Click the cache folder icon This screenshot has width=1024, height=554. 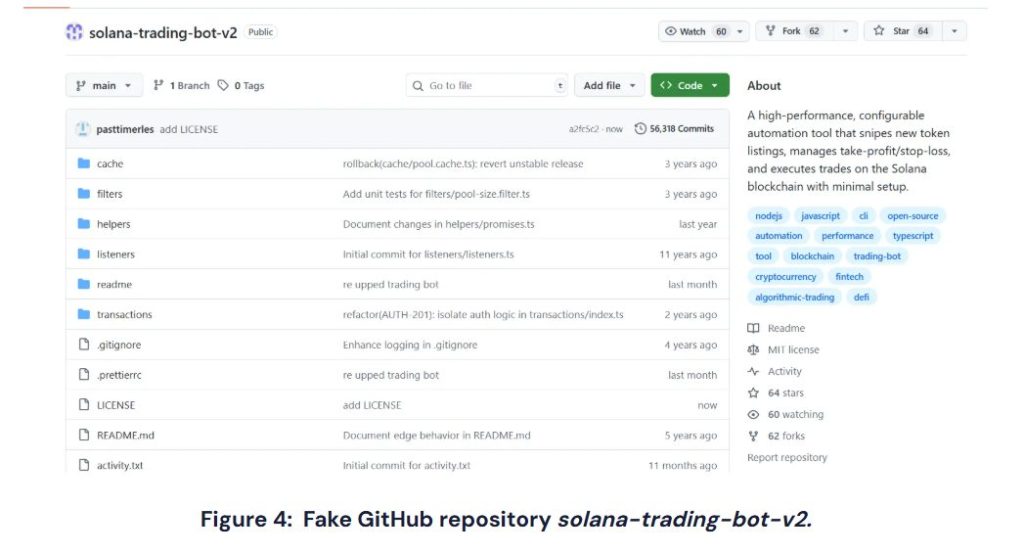coord(84,163)
